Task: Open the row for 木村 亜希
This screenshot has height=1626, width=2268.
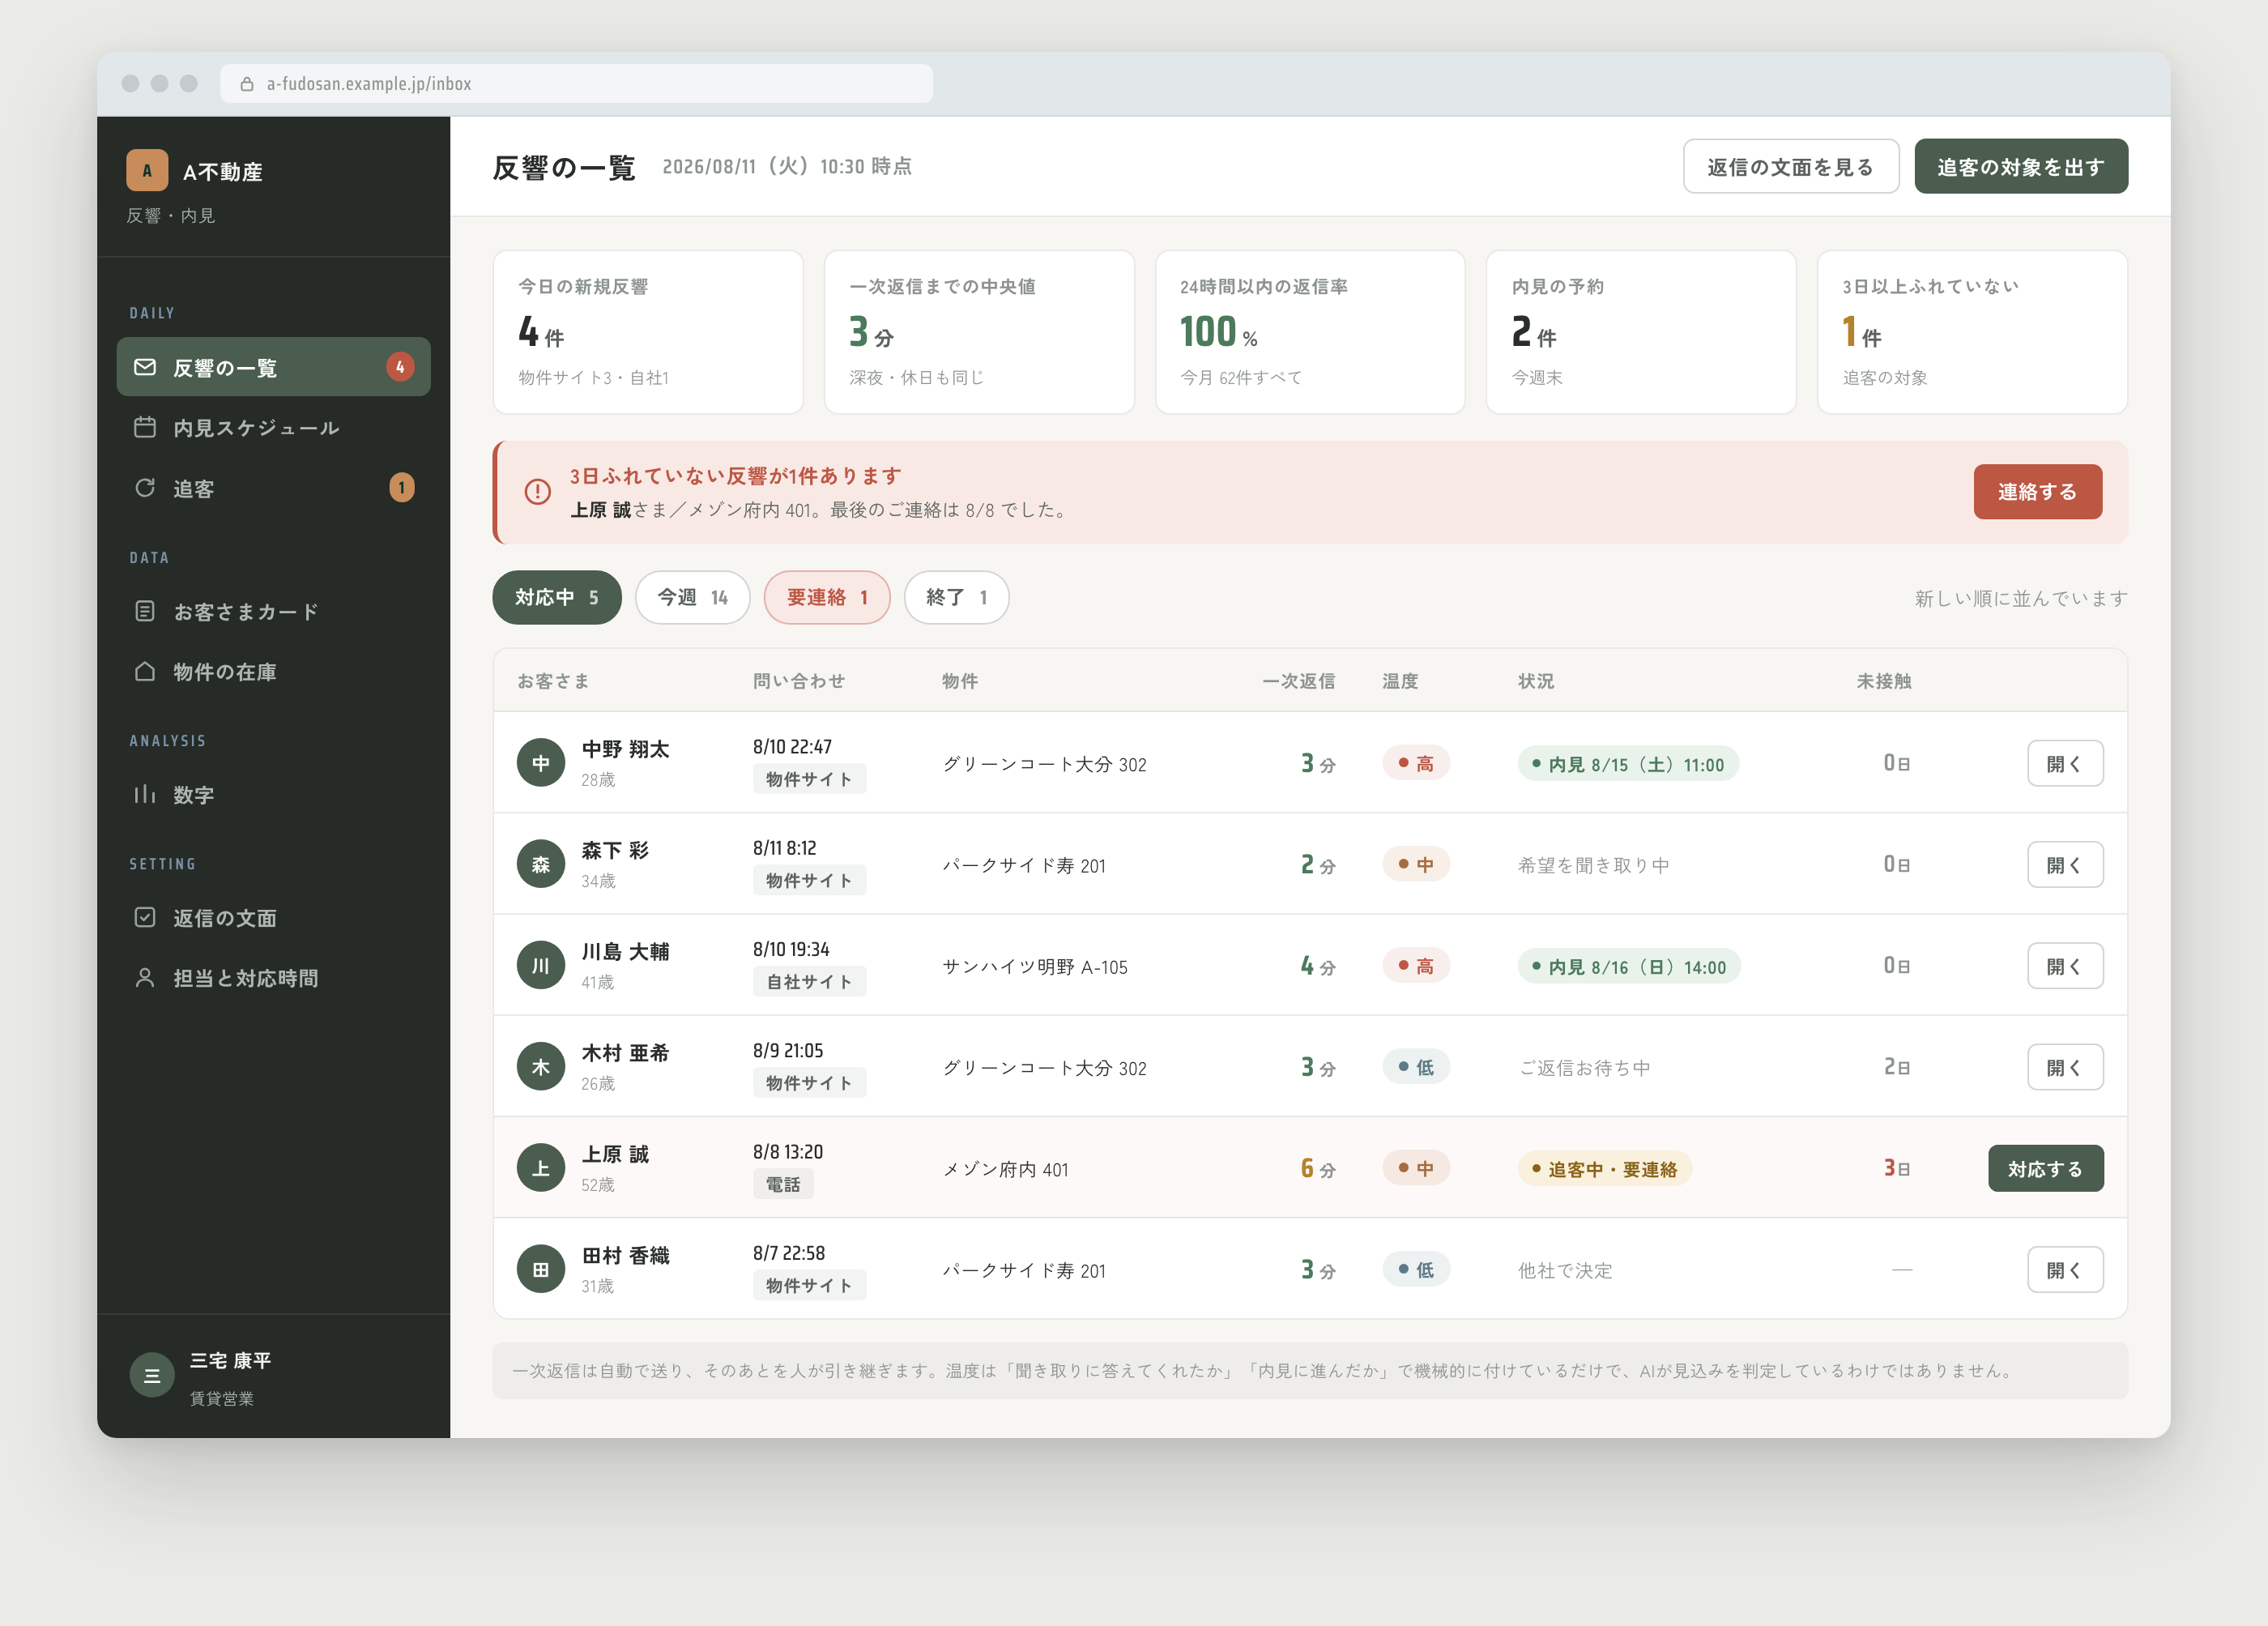Action: [x=2065, y=1067]
